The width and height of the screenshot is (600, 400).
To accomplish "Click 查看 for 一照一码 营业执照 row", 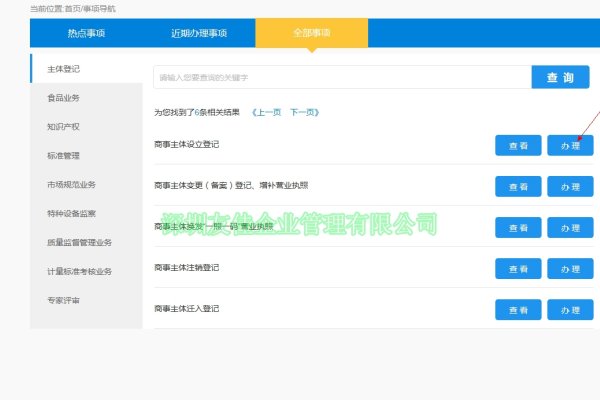I will click(518, 228).
